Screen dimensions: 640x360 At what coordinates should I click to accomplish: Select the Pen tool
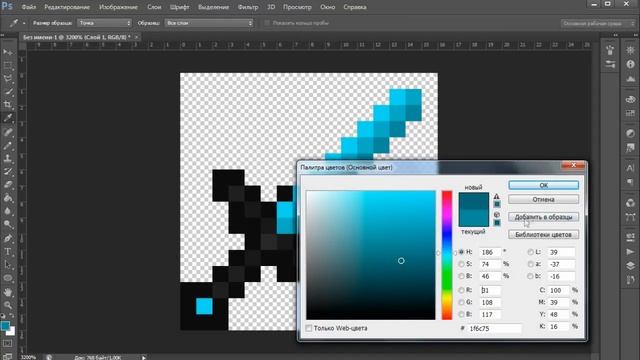[x=8, y=238]
